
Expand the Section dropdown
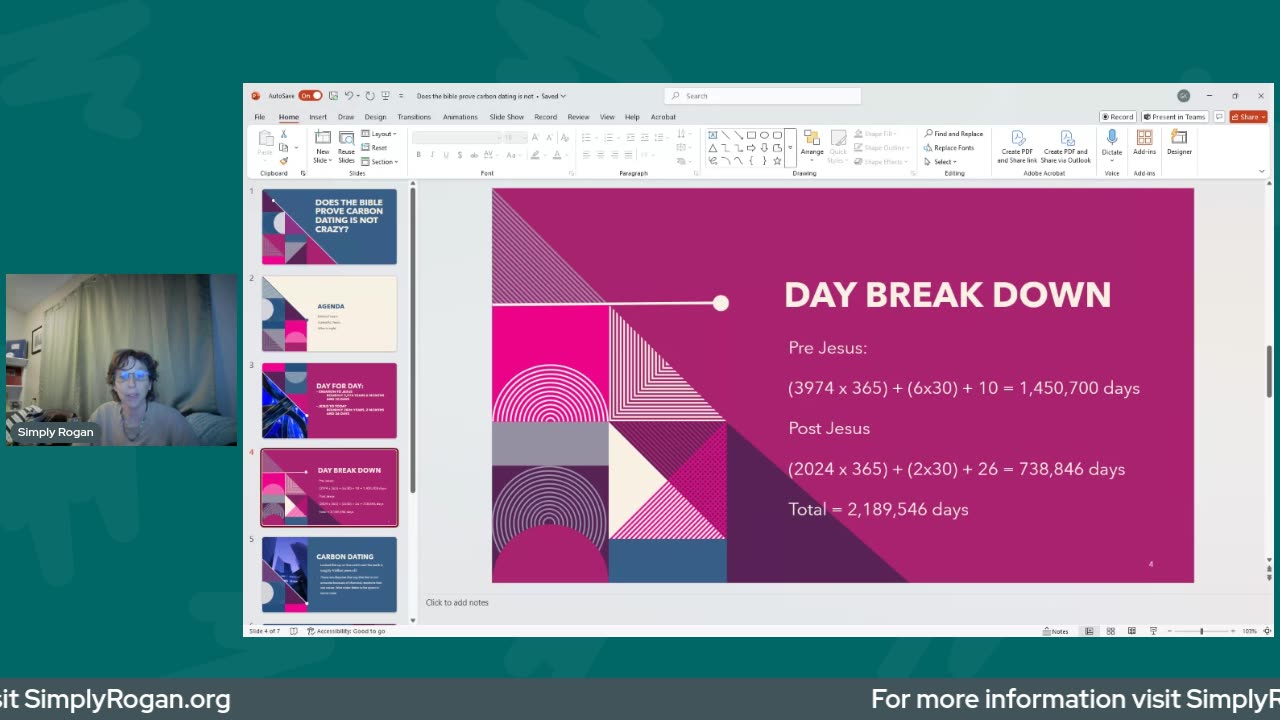pyautogui.click(x=379, y=162)
